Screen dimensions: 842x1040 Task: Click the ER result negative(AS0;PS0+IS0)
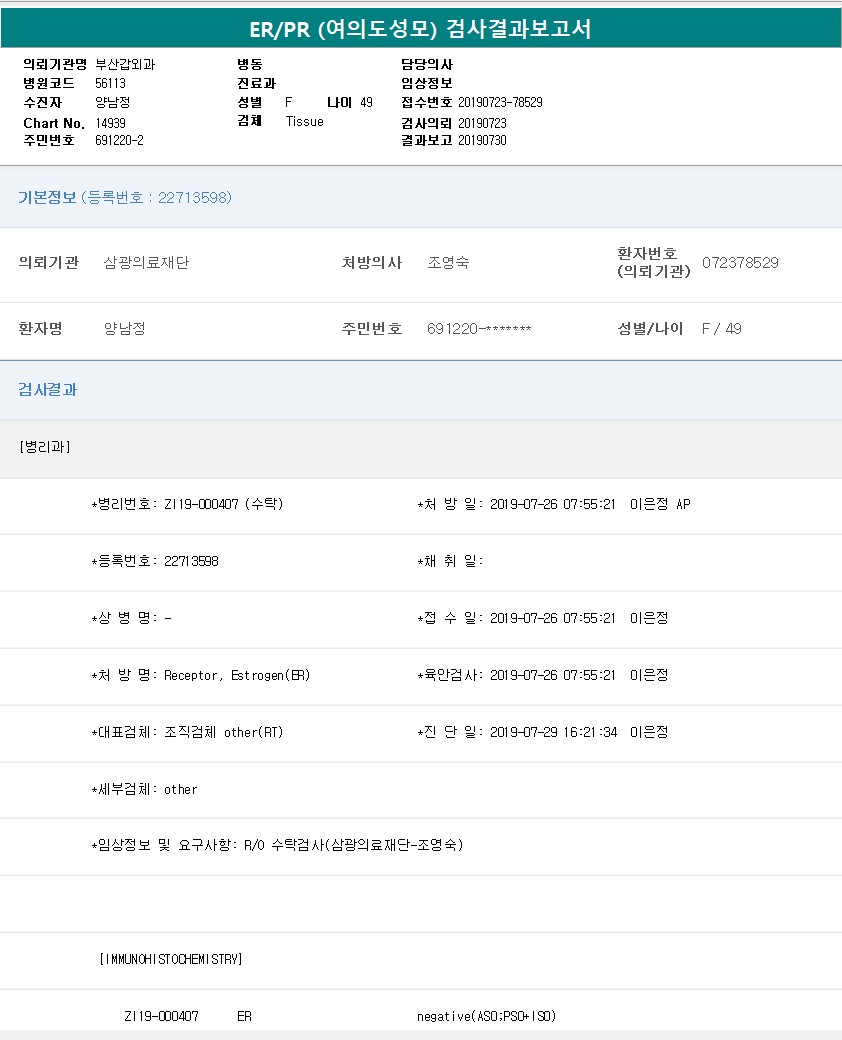[486, 1016]
